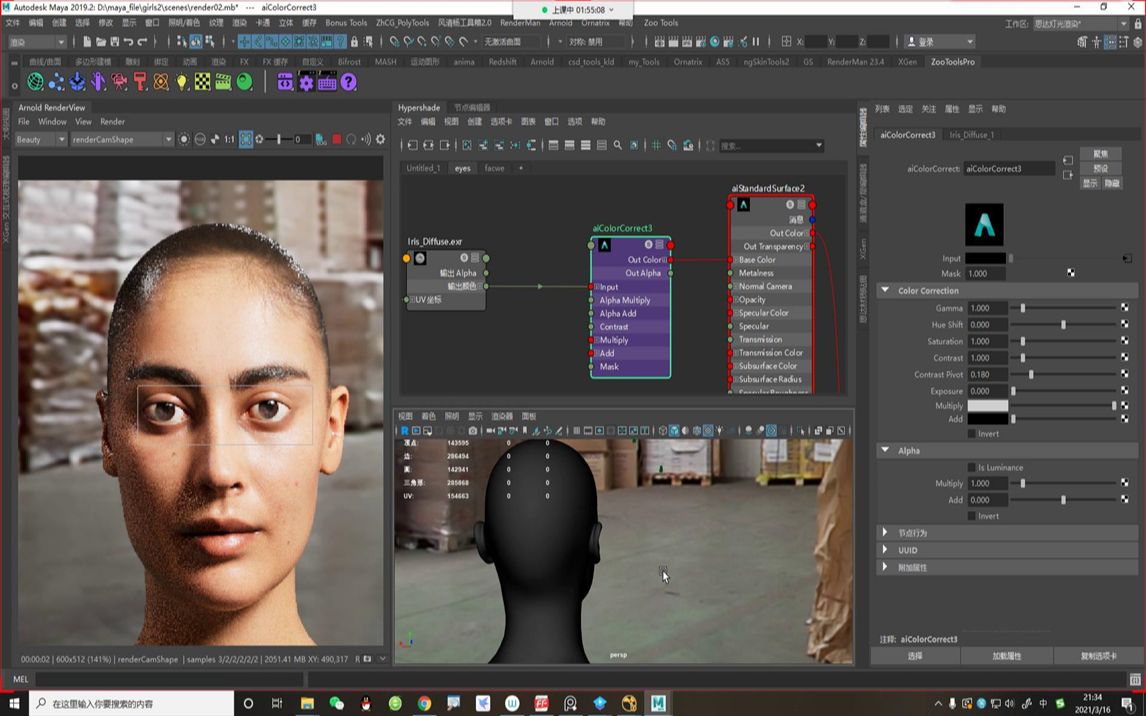Stop the render with the red square
Screen dimensions: 1146x716
coord(337,140)
